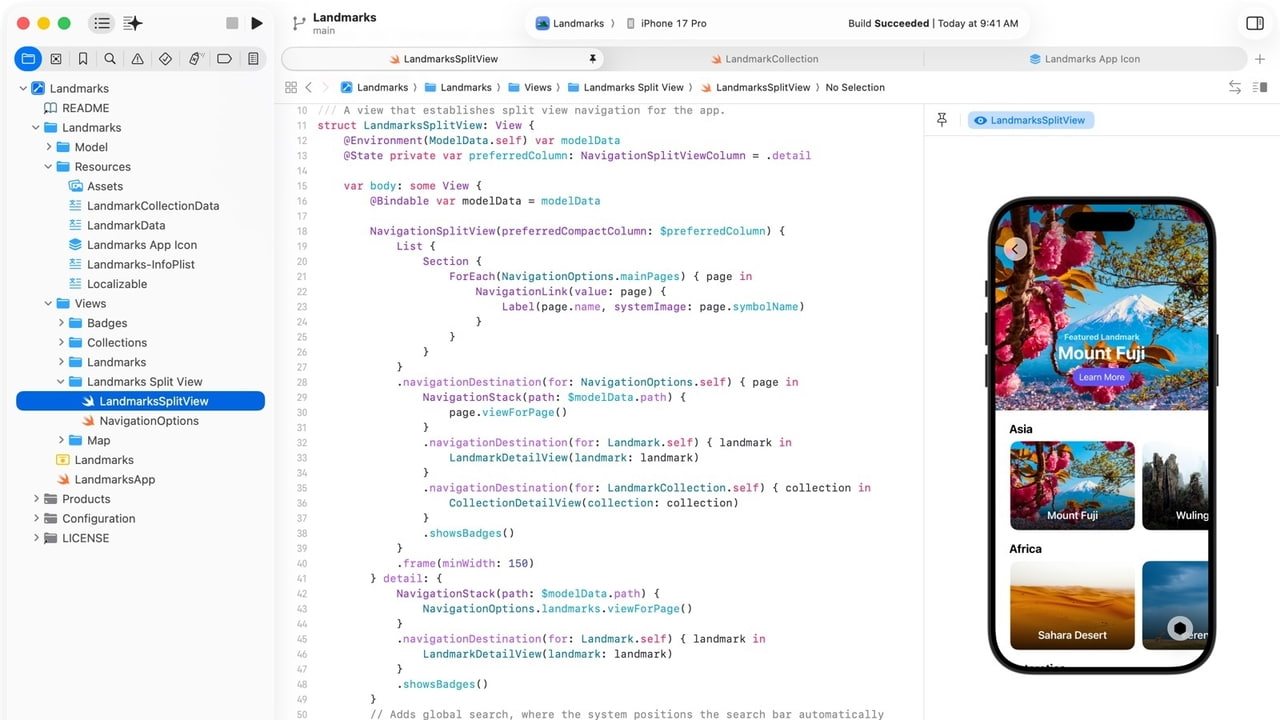Open the Report navigator icon
Image resolution: width=1280 pixels, height=720 pixels.
(x=254, y=59)
